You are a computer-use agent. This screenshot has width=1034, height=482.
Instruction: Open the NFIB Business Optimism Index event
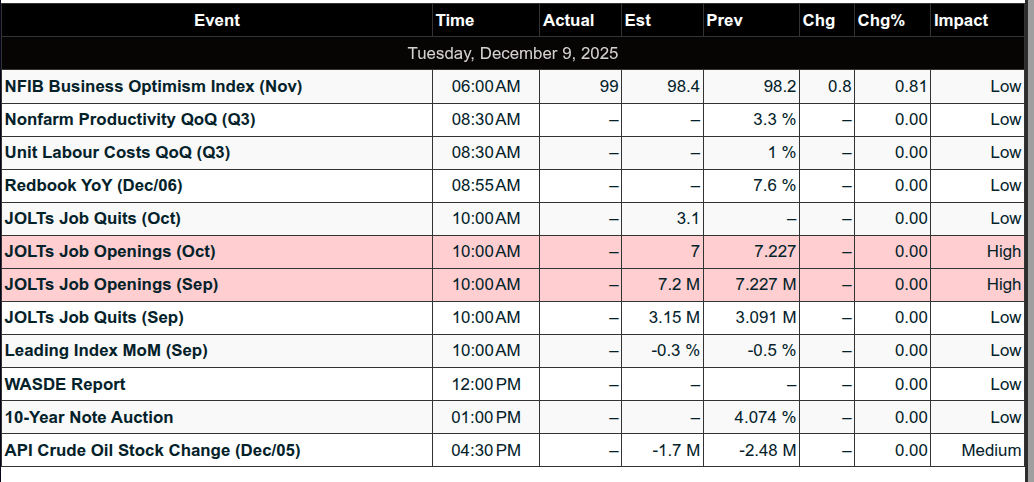(153, 87)
